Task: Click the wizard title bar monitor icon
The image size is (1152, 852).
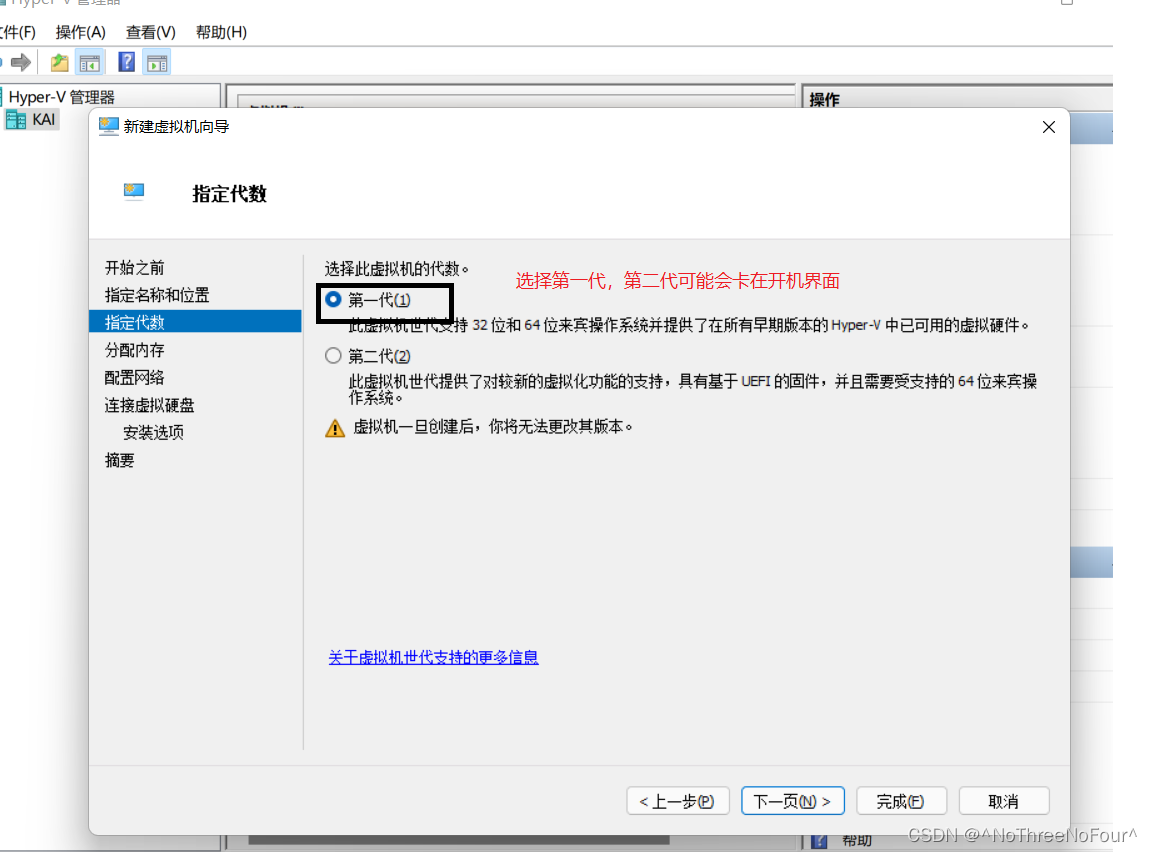Action: coord(109,126)
